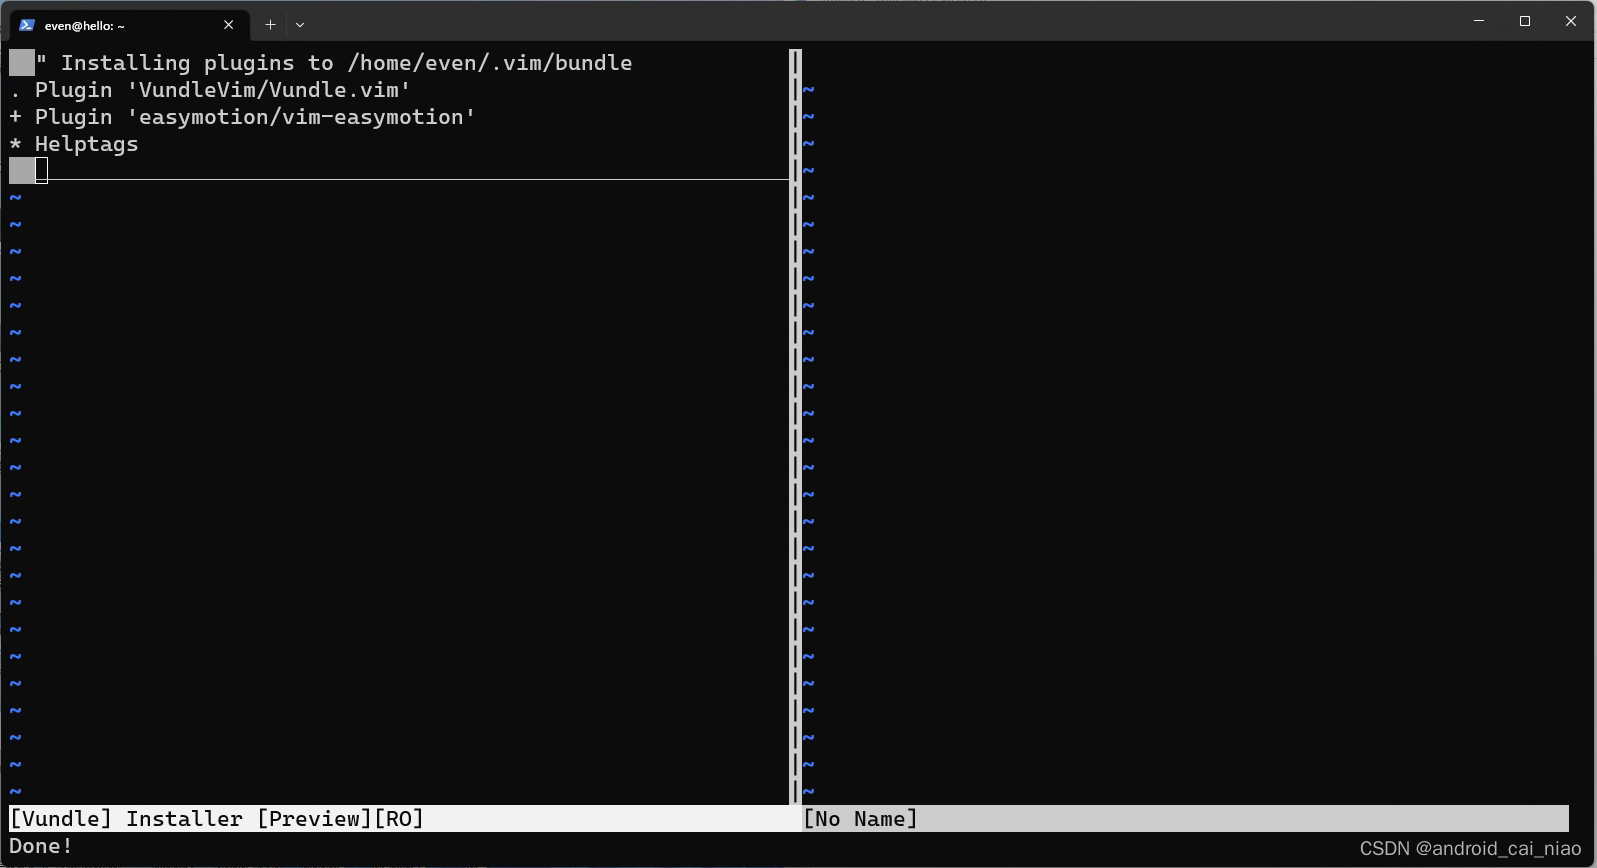1597x868 pixels.
Task: Click the PowerShell icon on the tab
Action: click(x=27, y=25)
